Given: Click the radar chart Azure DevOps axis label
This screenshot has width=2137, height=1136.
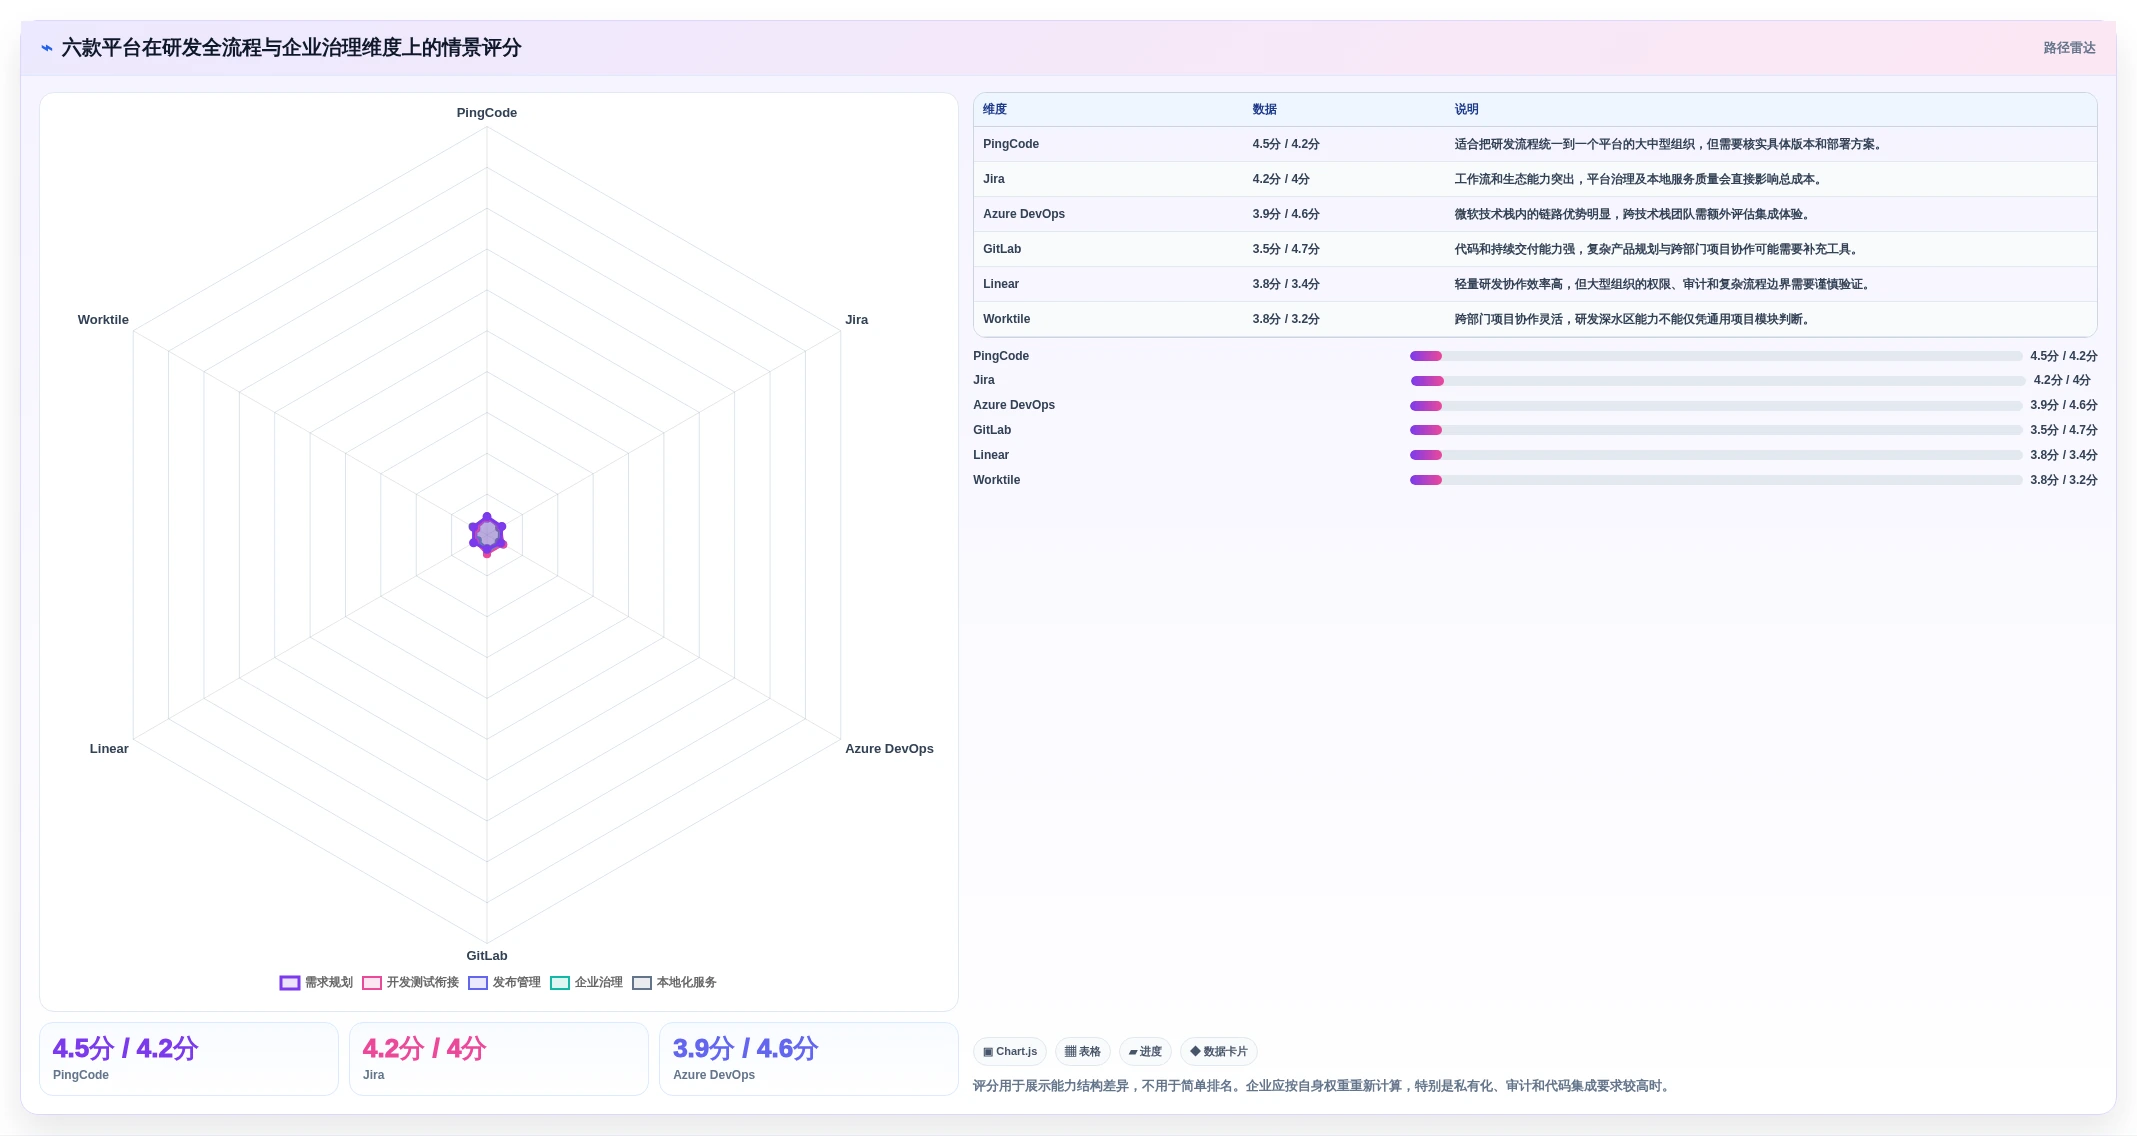Looking at the screenshot, I should click(889, 749).
